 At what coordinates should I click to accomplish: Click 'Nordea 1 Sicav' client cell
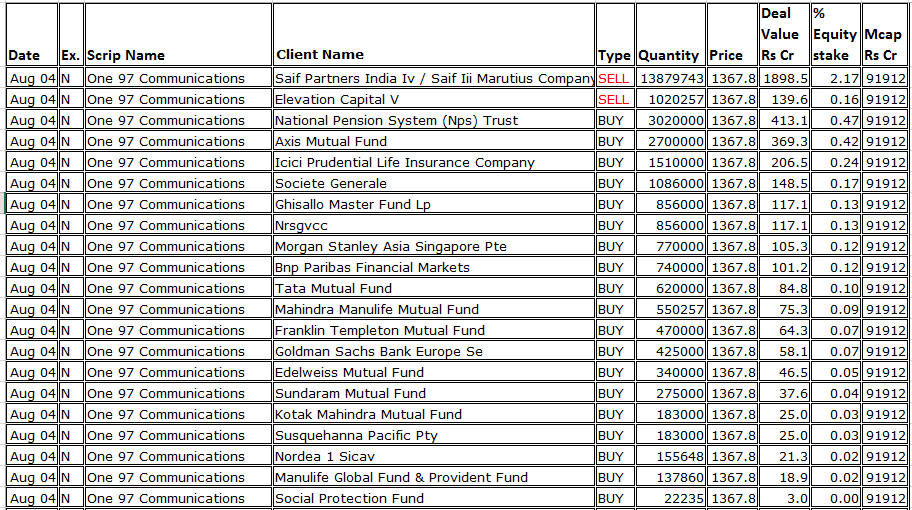coord(434,456)
